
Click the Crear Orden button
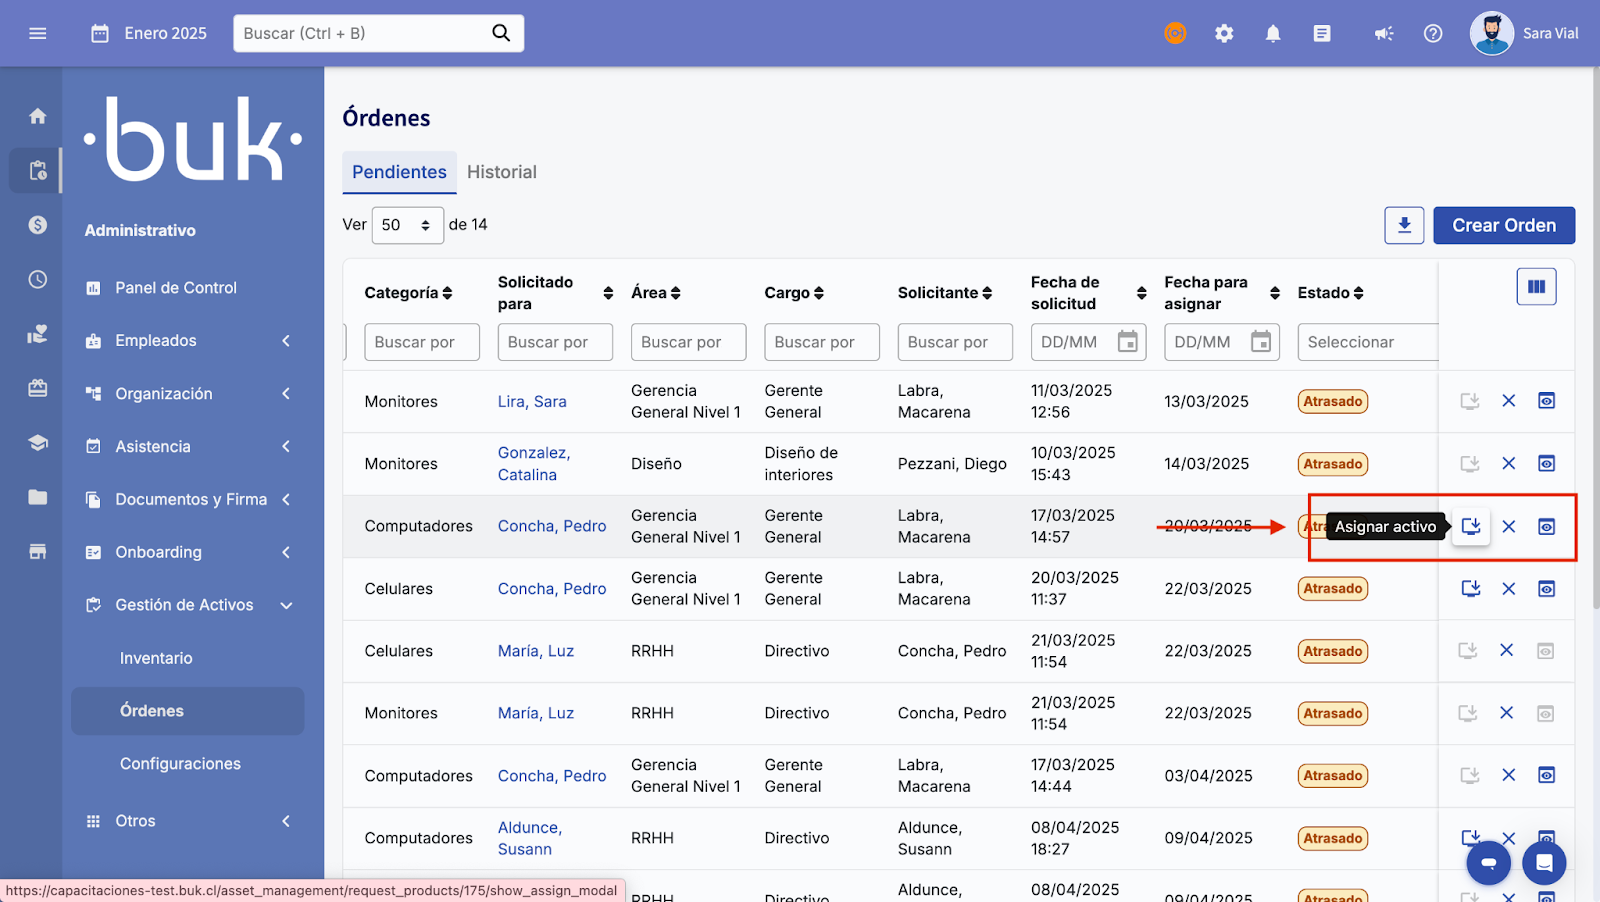point(1503,225)
